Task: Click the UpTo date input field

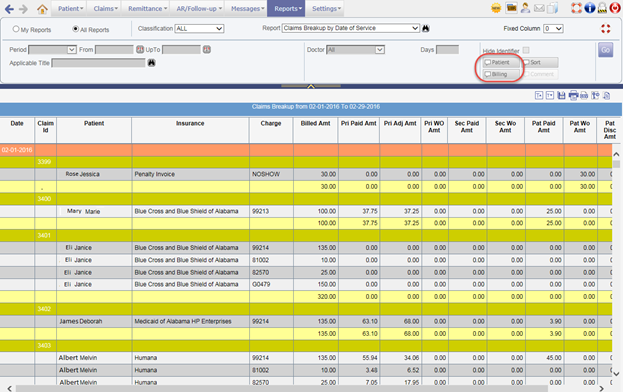Action: tap(181, 50)
